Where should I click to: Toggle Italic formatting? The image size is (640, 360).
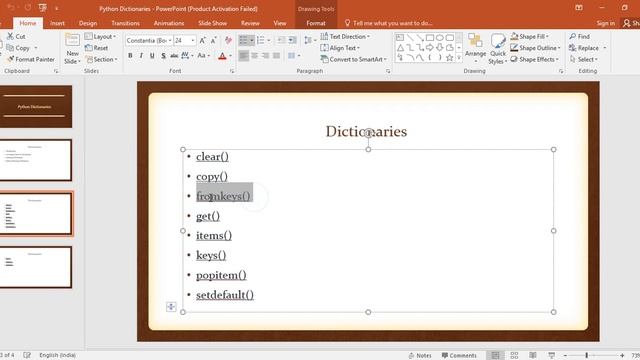coord(141,56)
